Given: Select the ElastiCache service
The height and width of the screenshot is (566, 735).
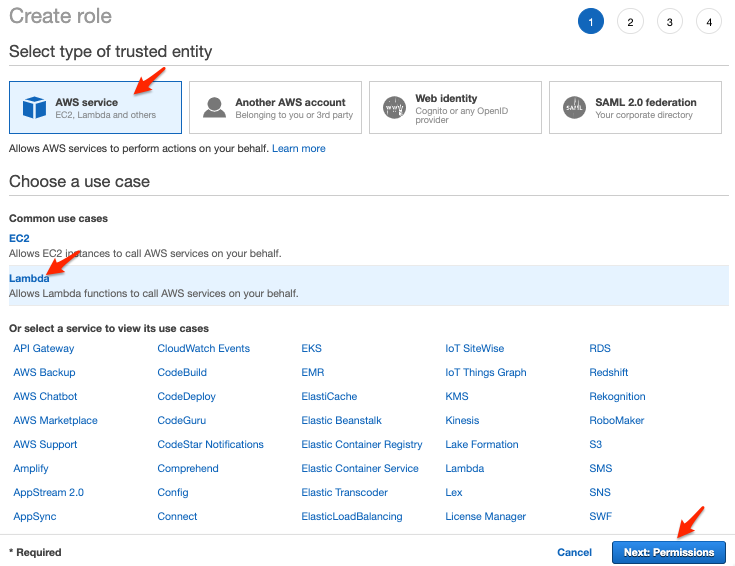Looking at the screenshot, I should tap(329, 396).
